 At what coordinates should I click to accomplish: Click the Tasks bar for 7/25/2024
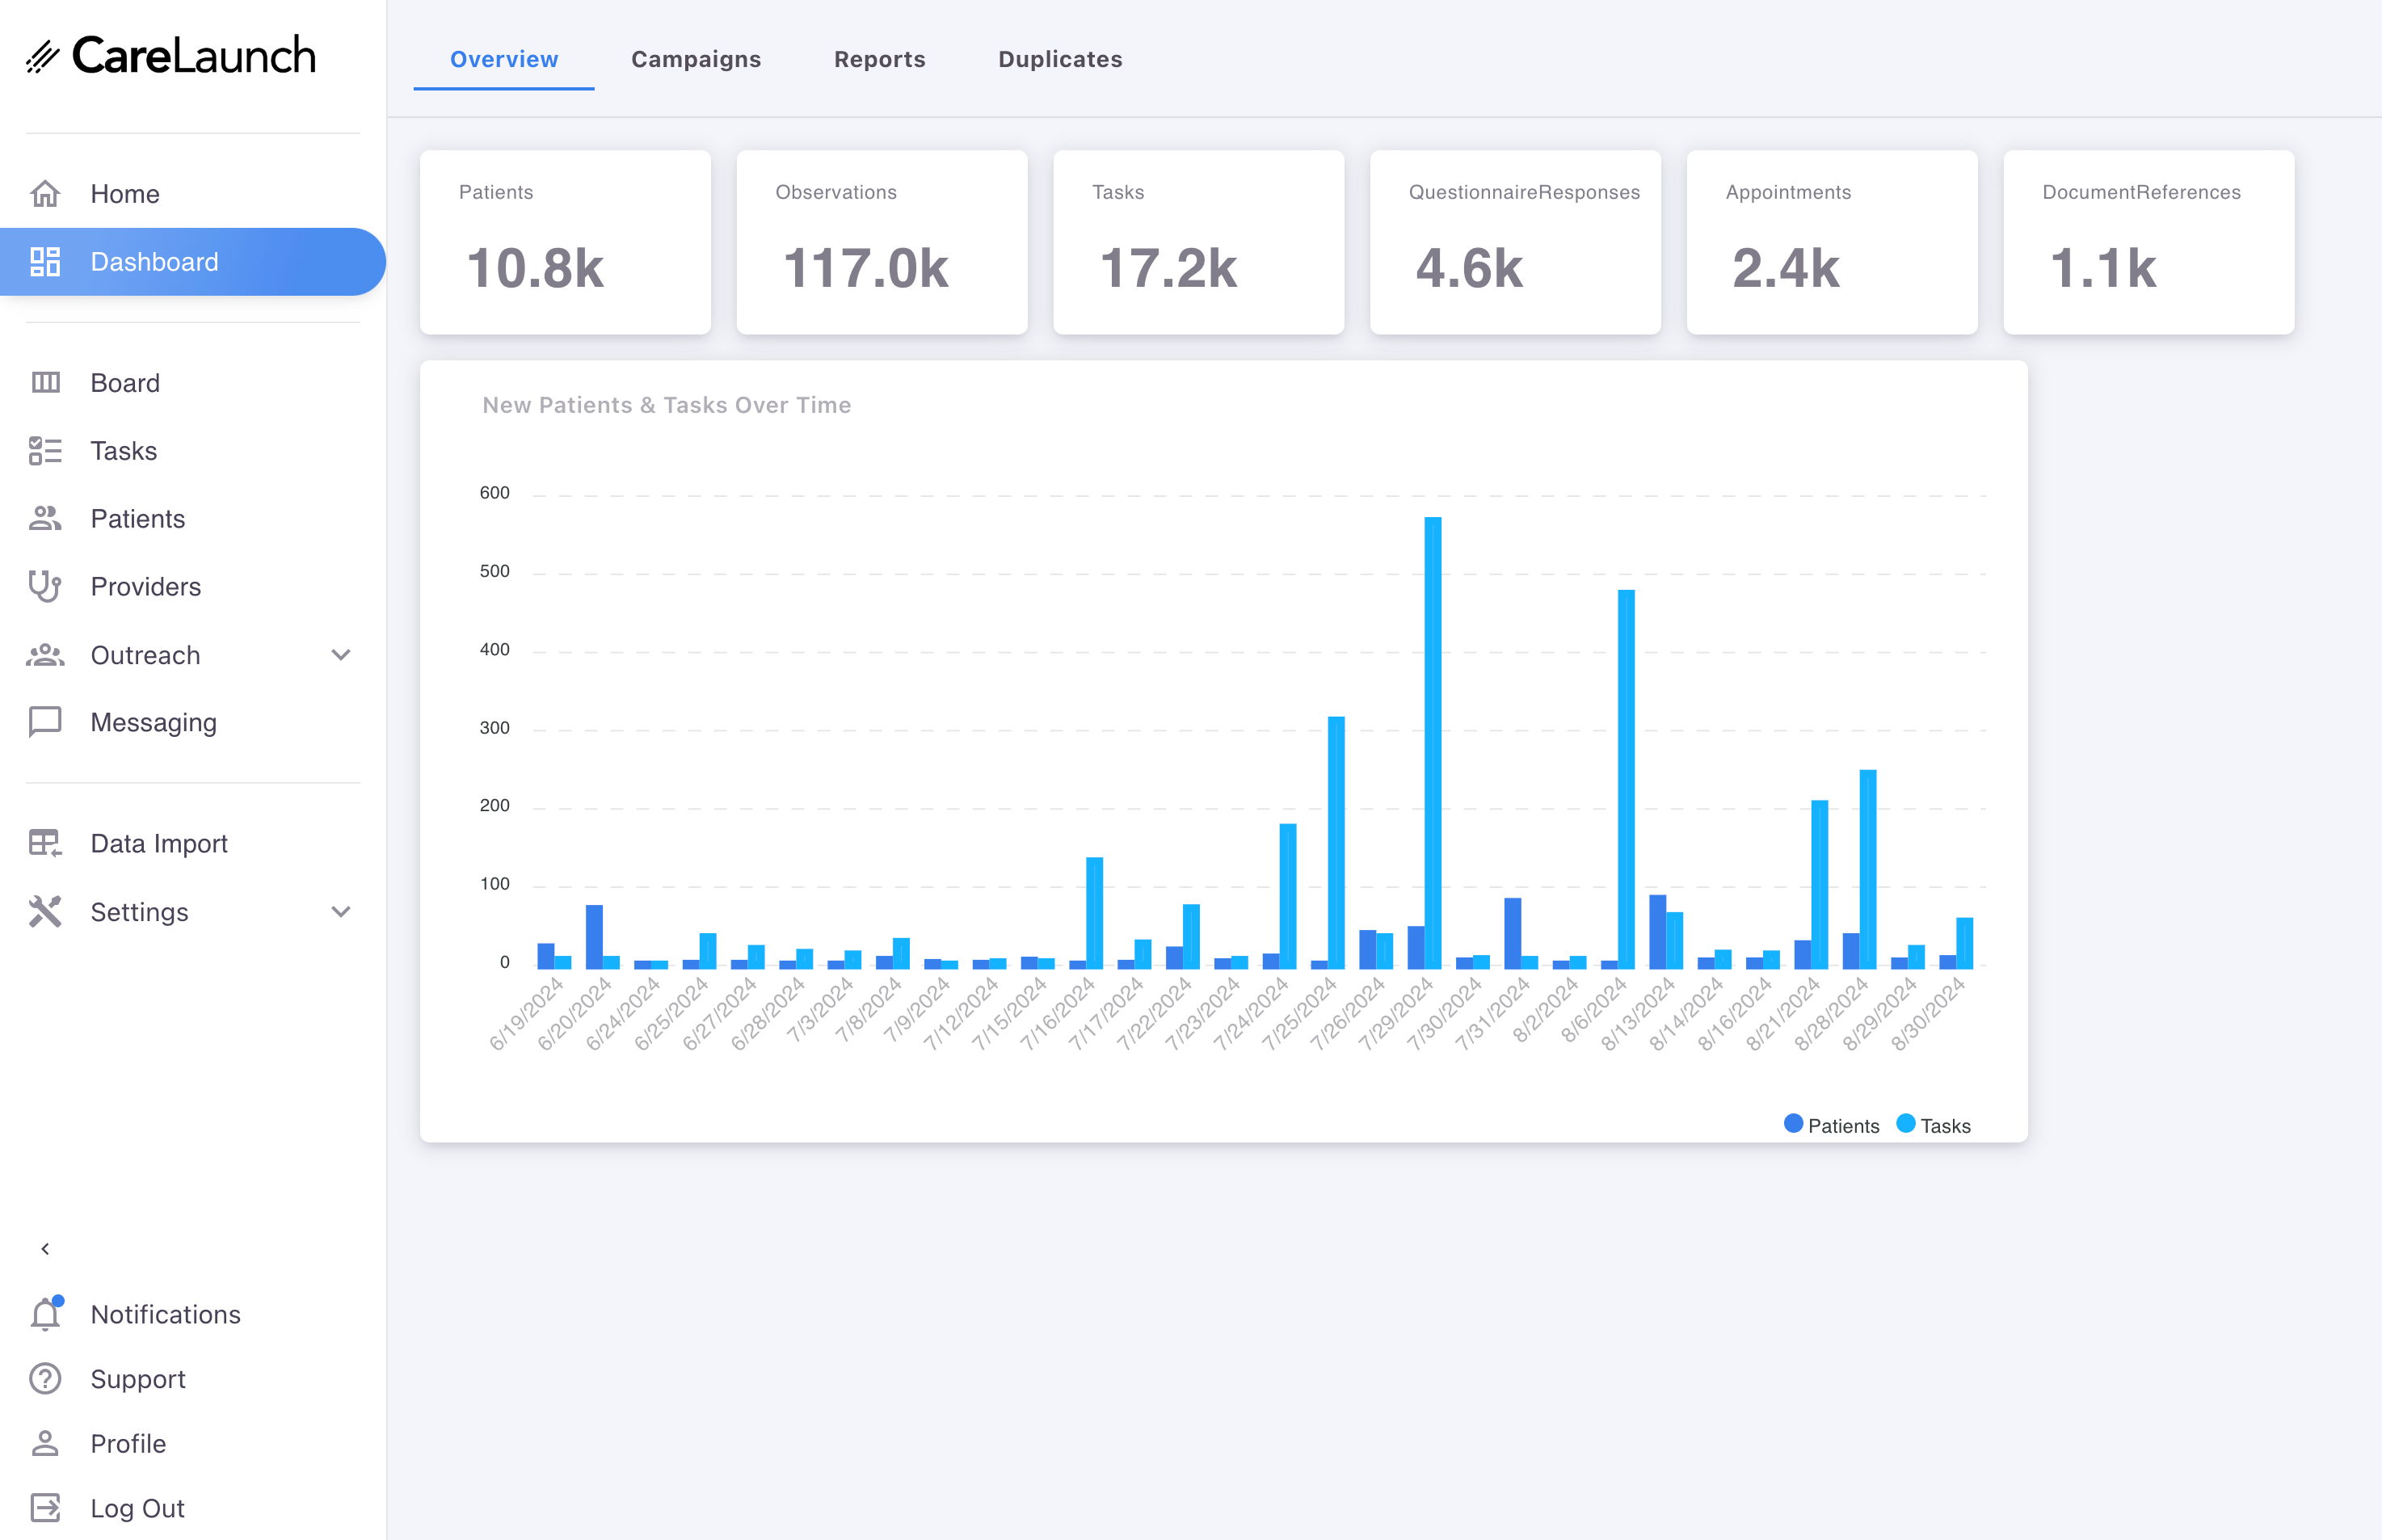coord(1336,842)
